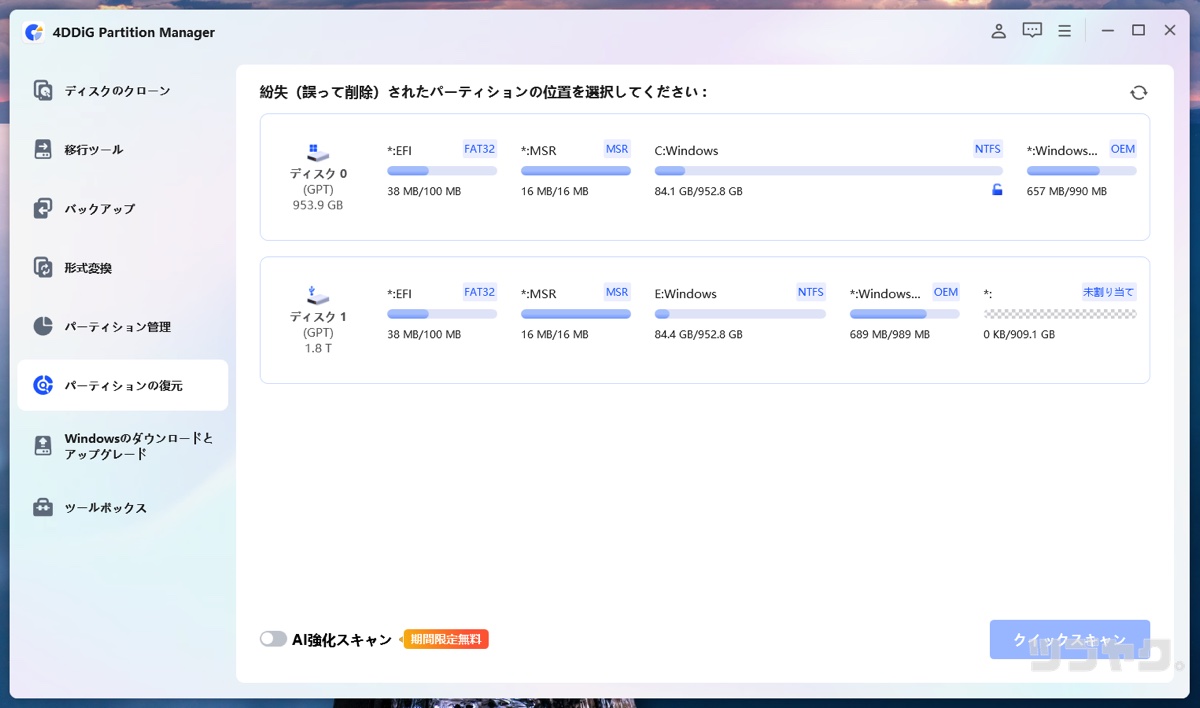Click the 953.9 GB disk size text
Viewport: 1200px width, 708px height.
click(318, 205)
